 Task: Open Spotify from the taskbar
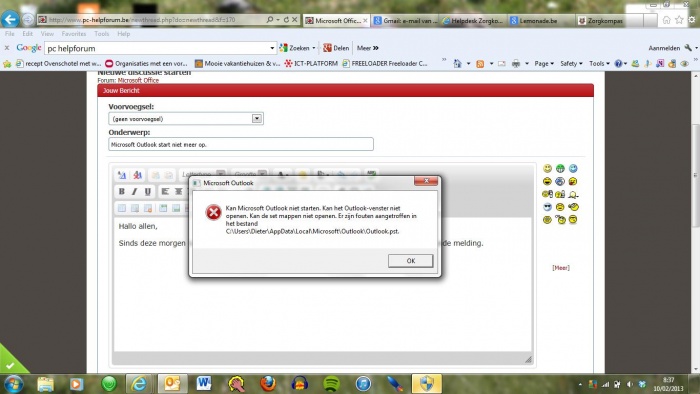click(331, 384)
